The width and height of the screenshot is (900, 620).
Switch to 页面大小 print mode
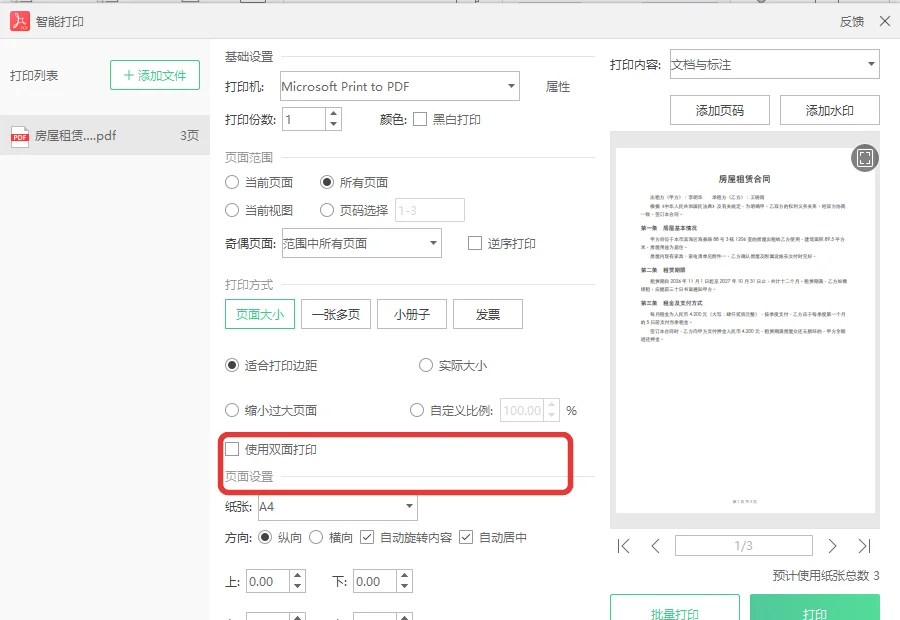coord(260,314)
